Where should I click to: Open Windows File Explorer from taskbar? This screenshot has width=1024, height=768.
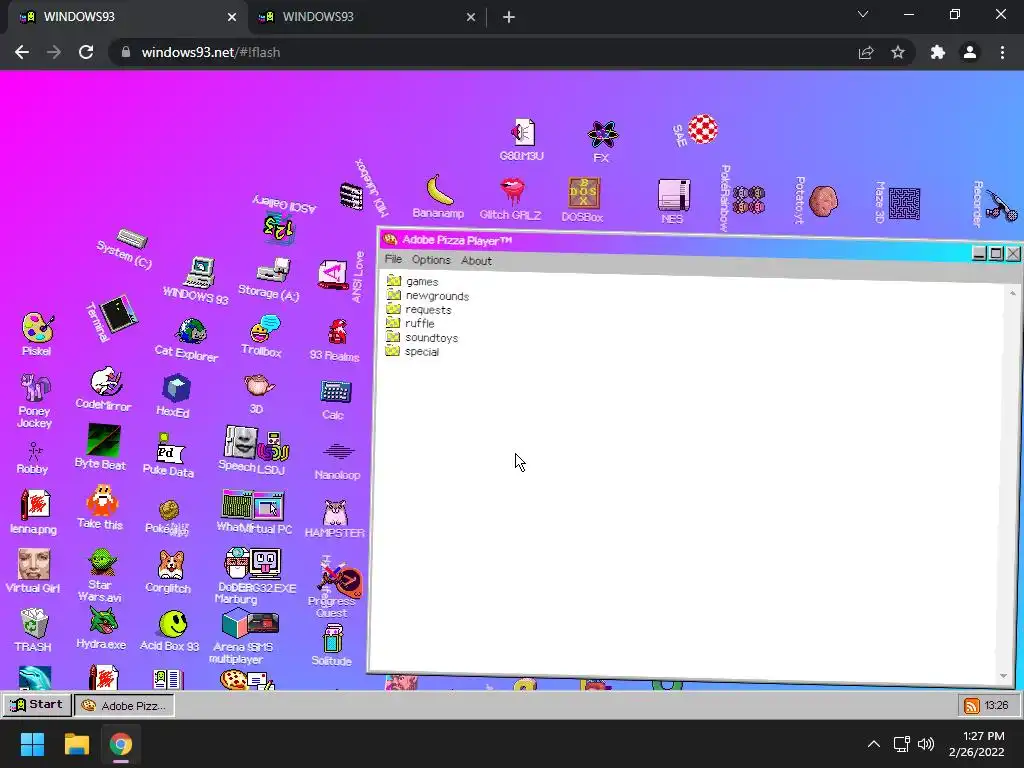[x=76, y=744]
